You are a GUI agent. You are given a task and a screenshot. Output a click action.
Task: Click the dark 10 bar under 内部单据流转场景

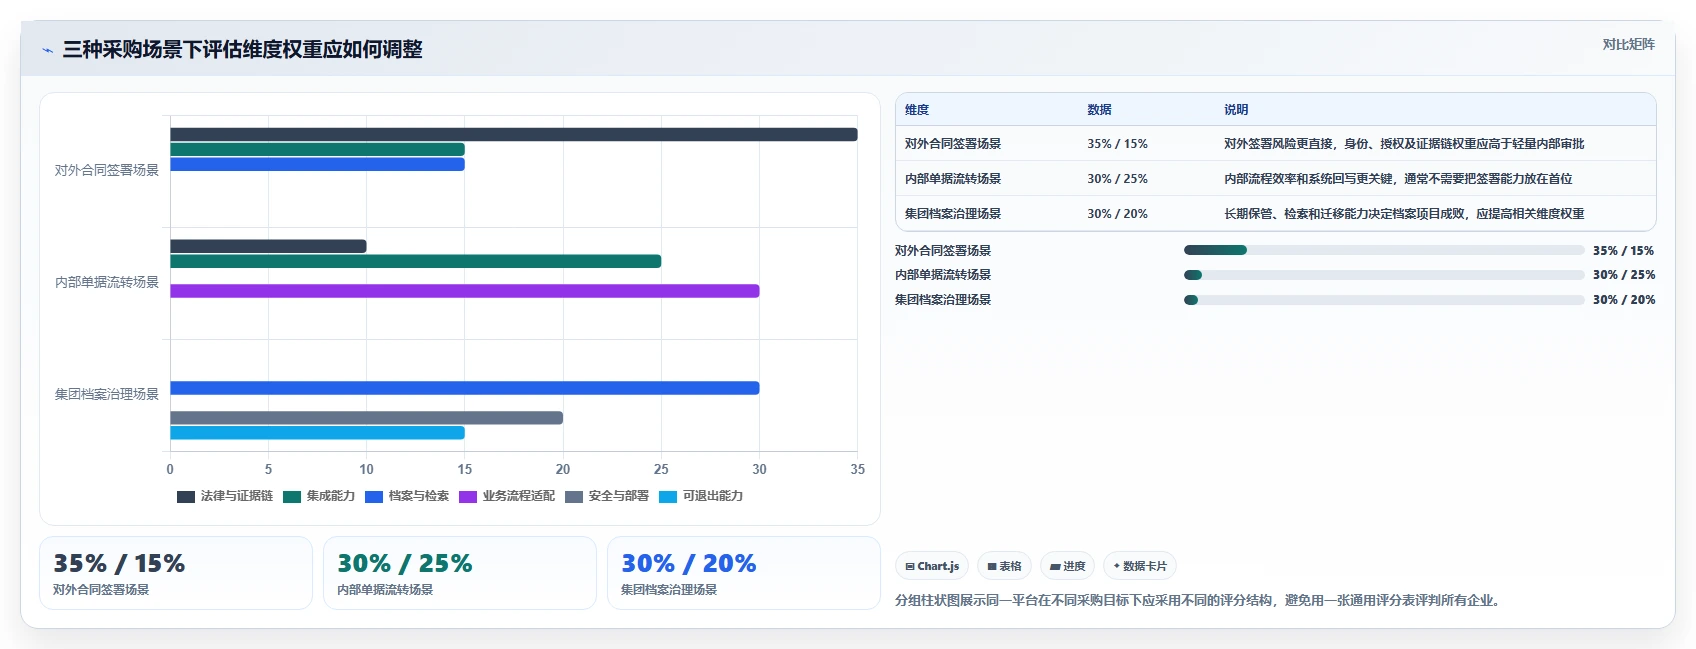[x=268, y=246]
